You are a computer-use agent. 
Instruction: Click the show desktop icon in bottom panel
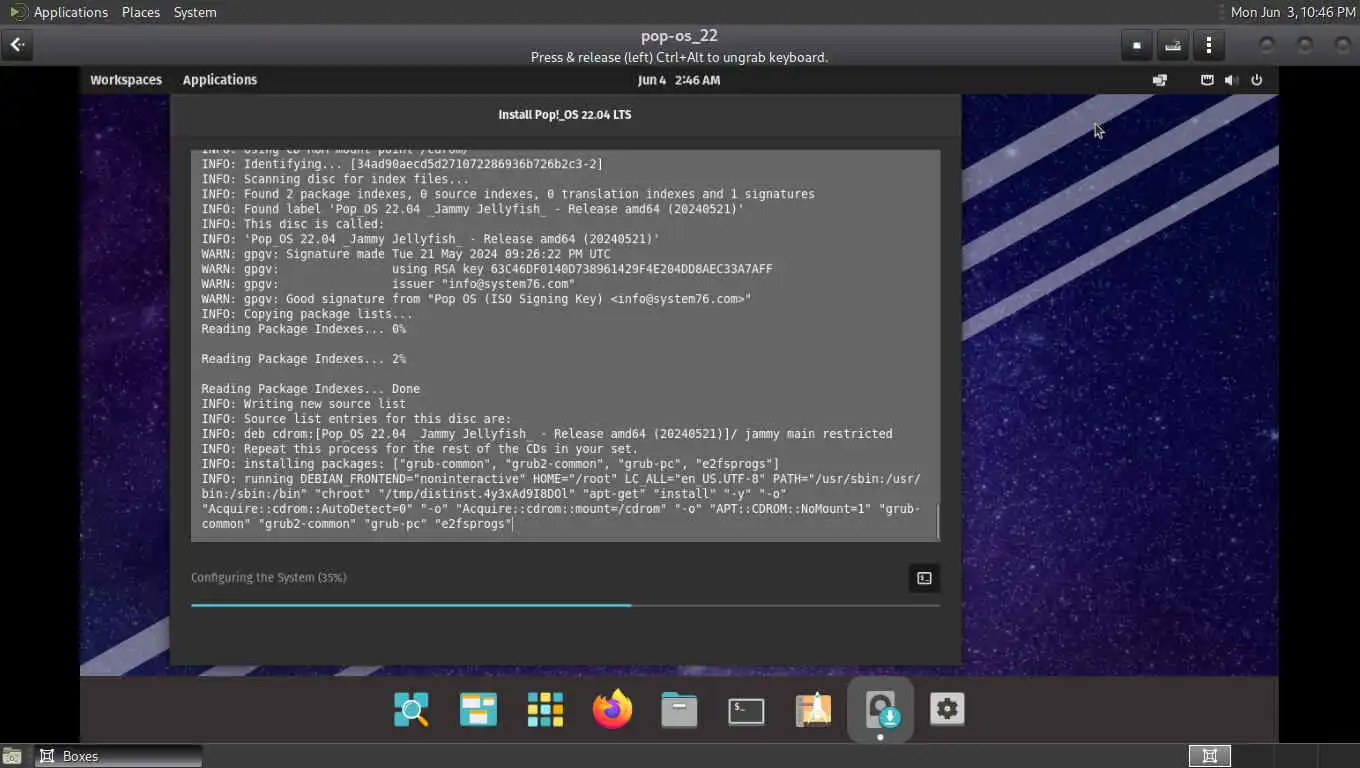pyautogui.click(x=13, y=756)
